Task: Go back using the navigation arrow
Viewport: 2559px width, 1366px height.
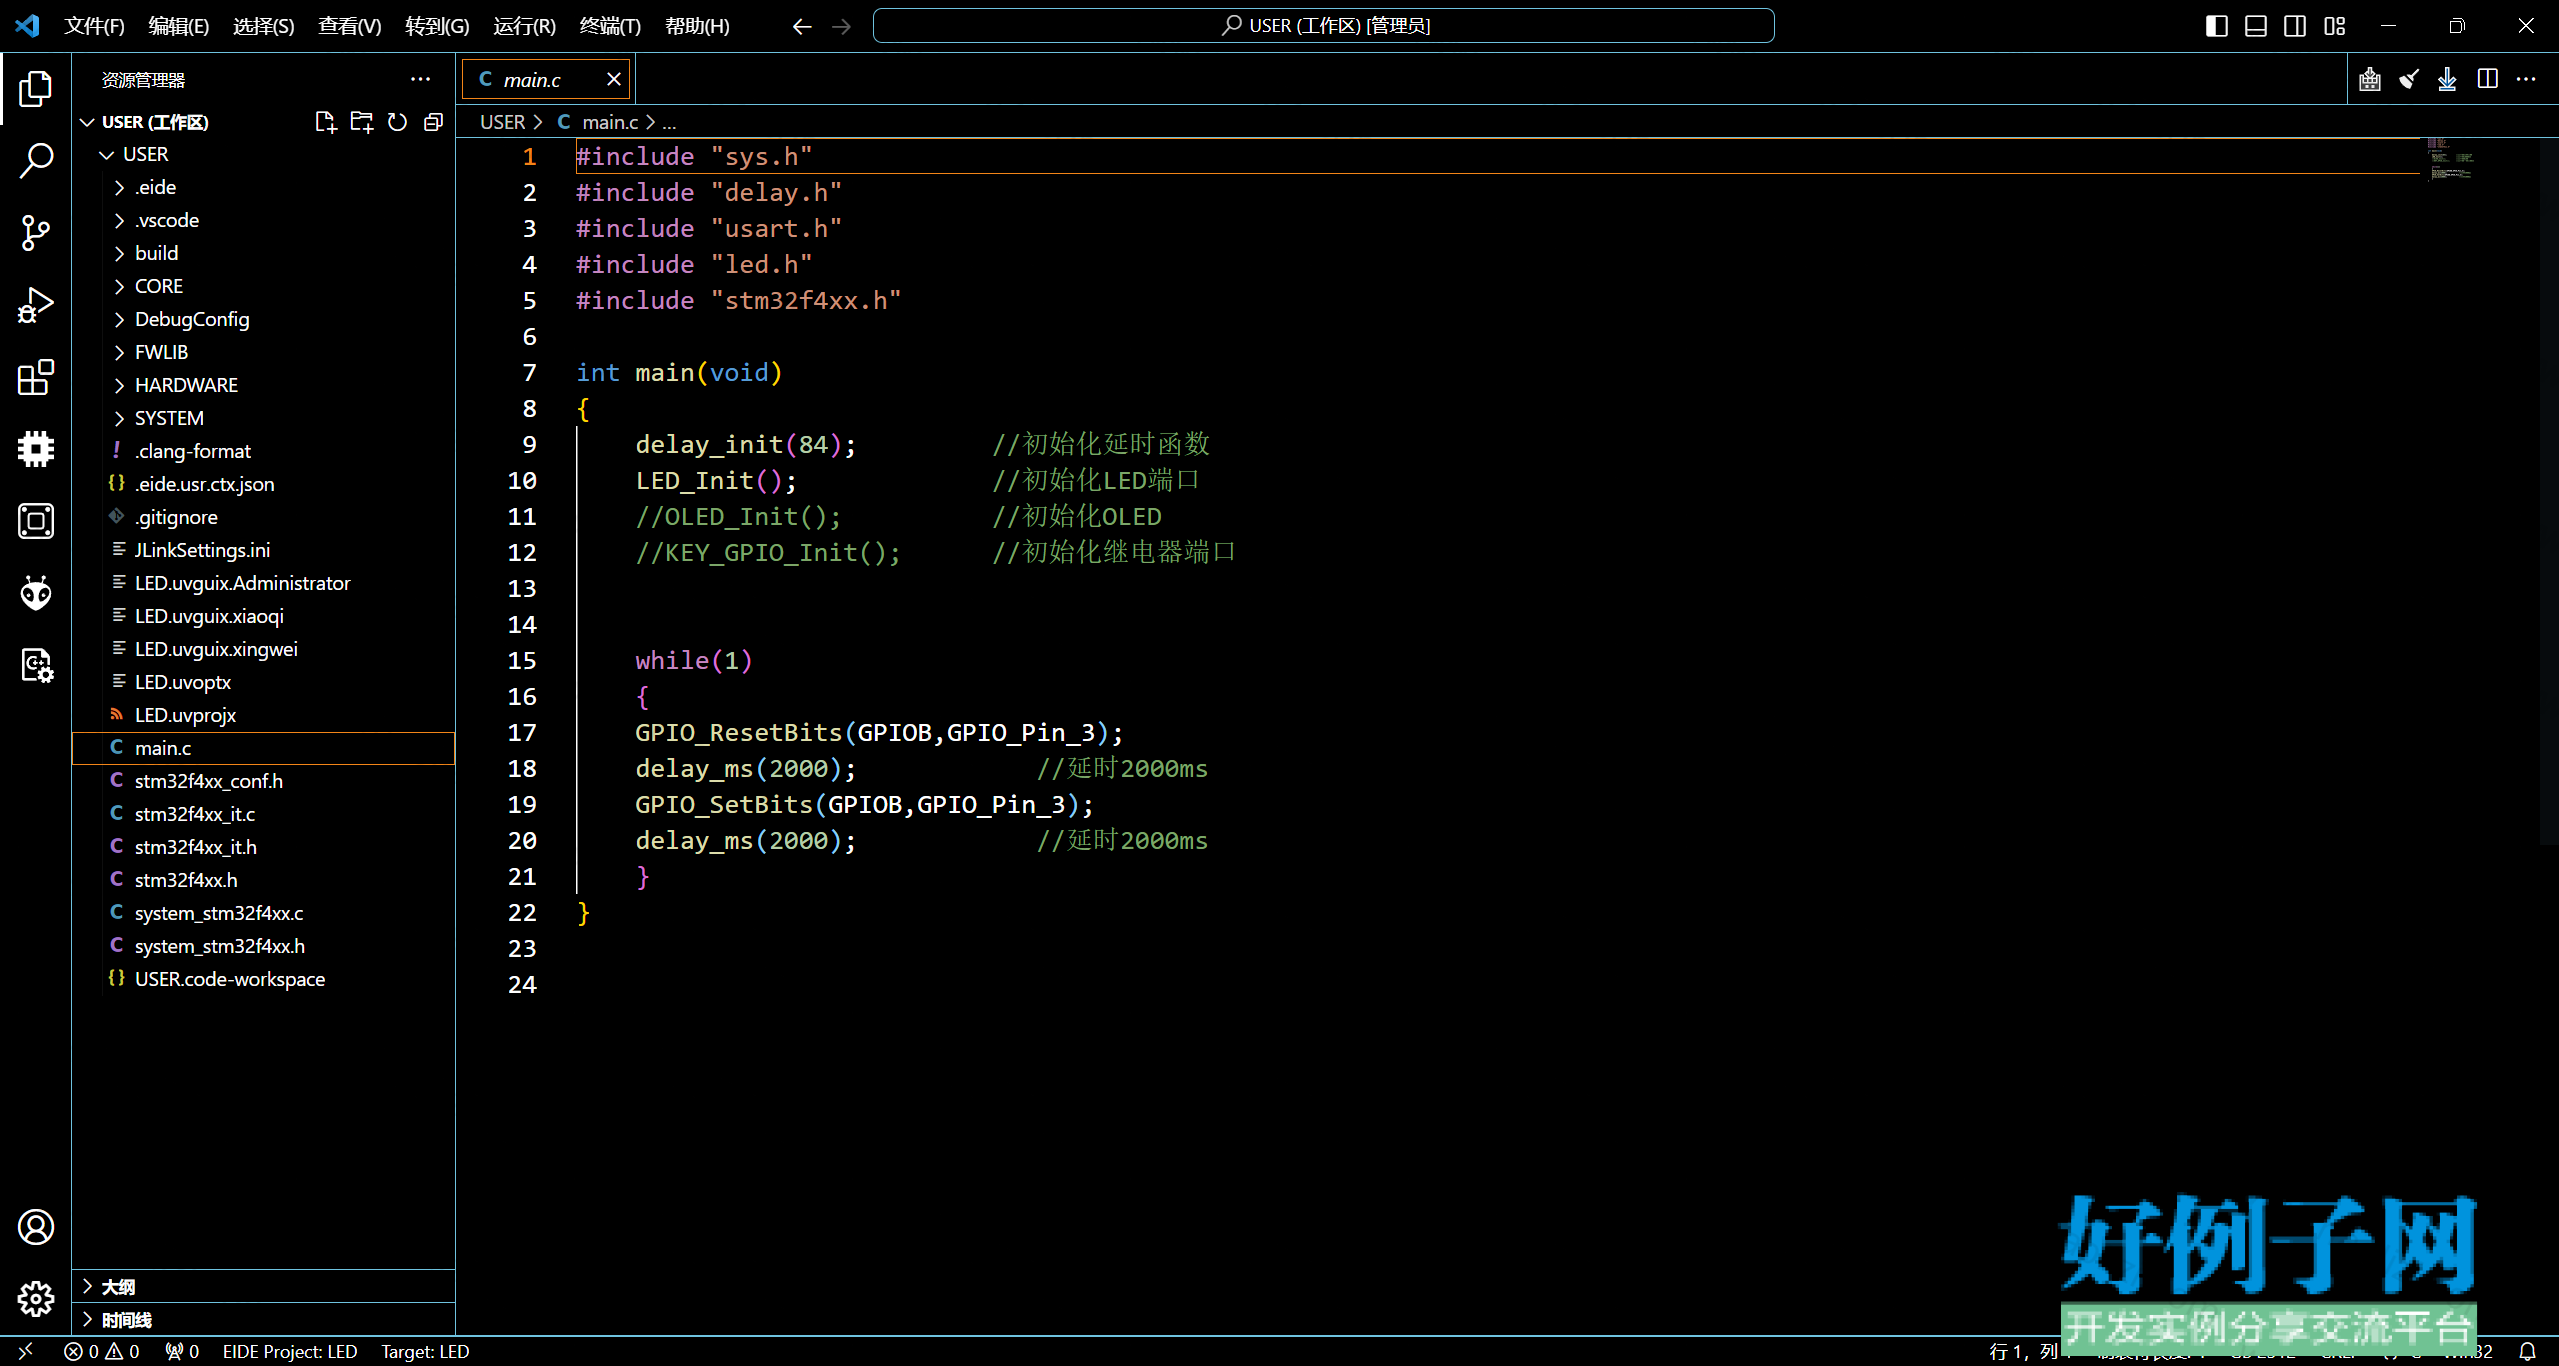Action: click(802, 26)
